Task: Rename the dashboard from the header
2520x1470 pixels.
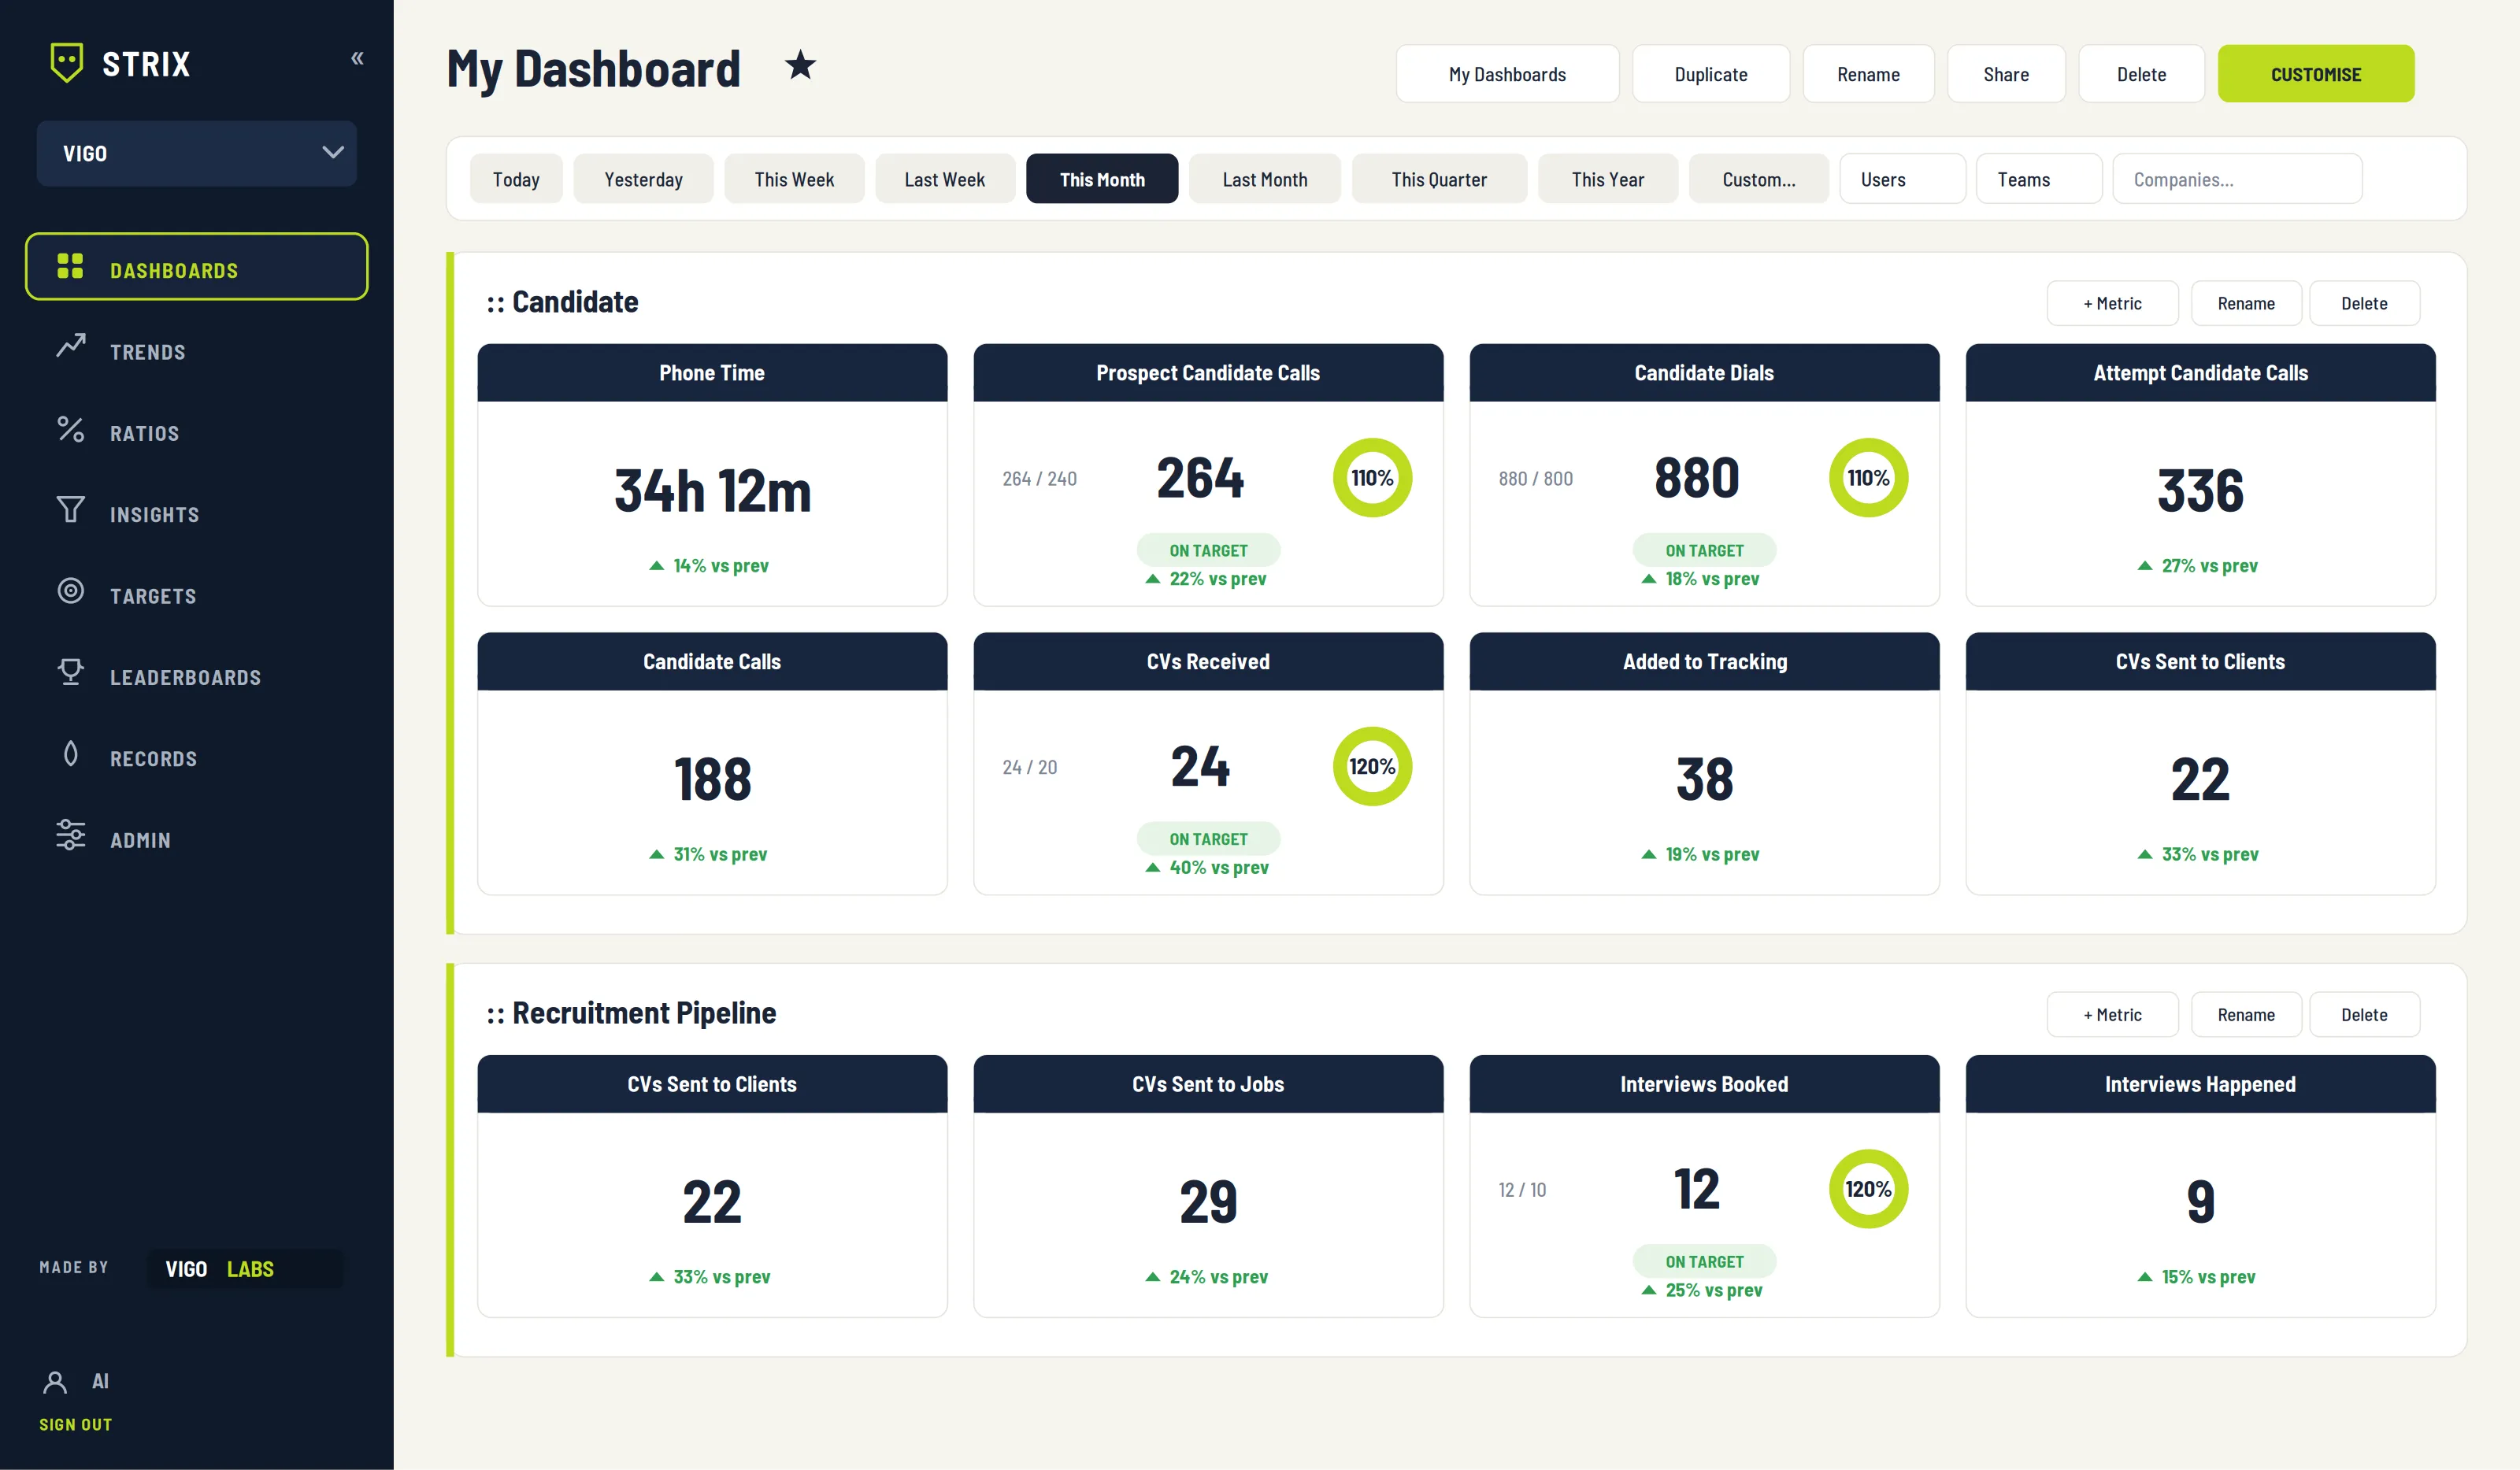Action: point(1868,74)
